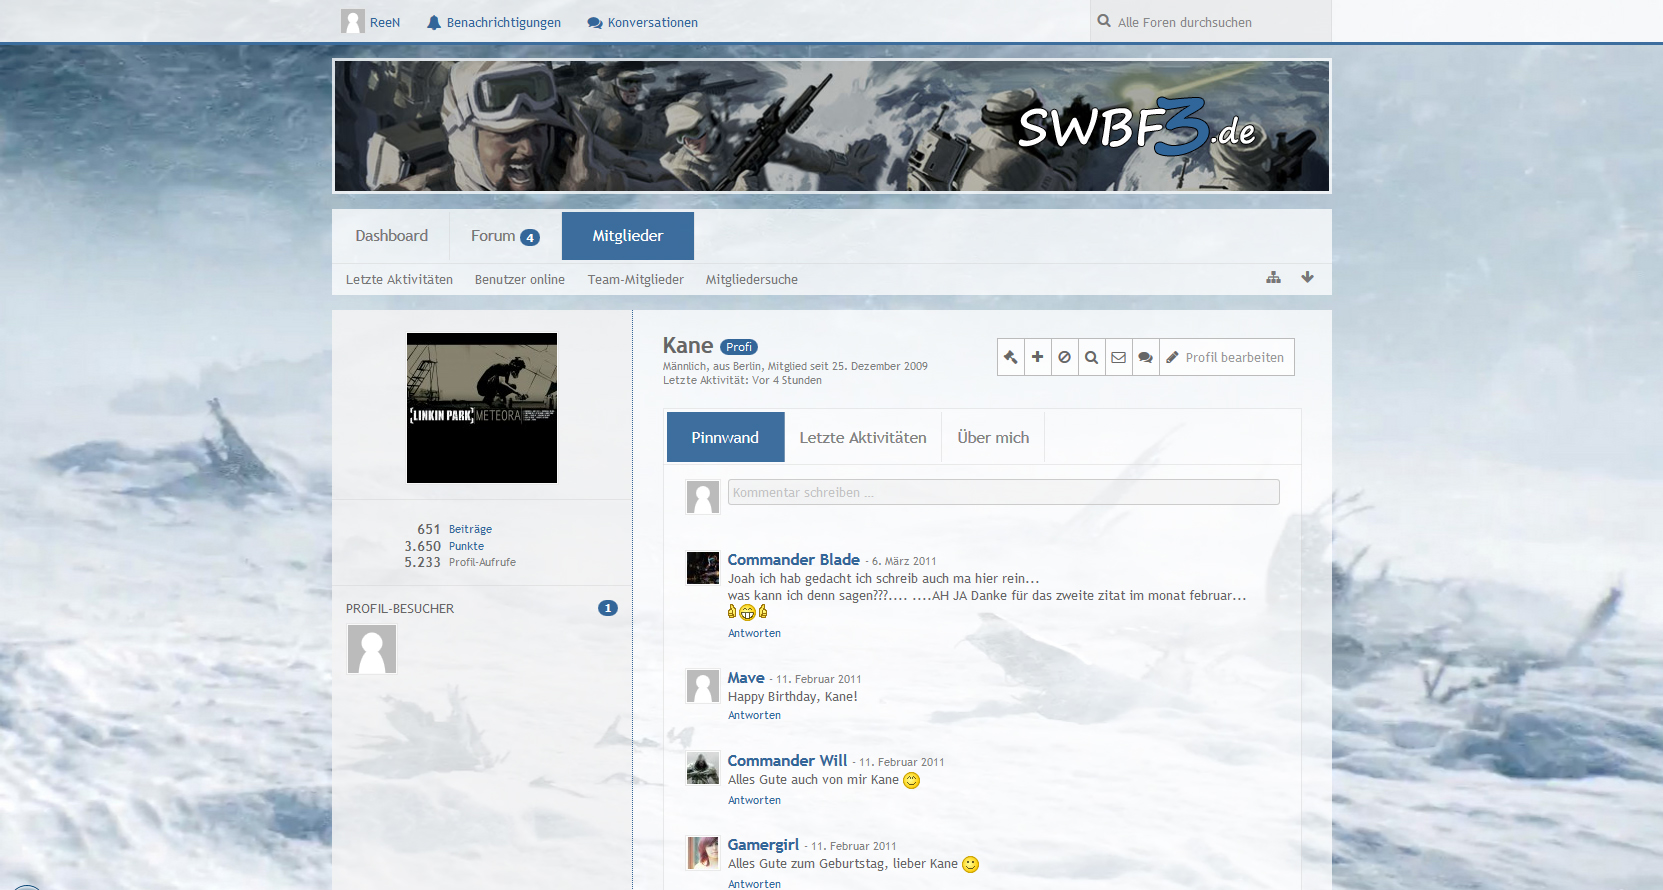Switch to the Über mich tab
The height and width of the screenshot is (890, 1663).
click(x=993, y=438)
